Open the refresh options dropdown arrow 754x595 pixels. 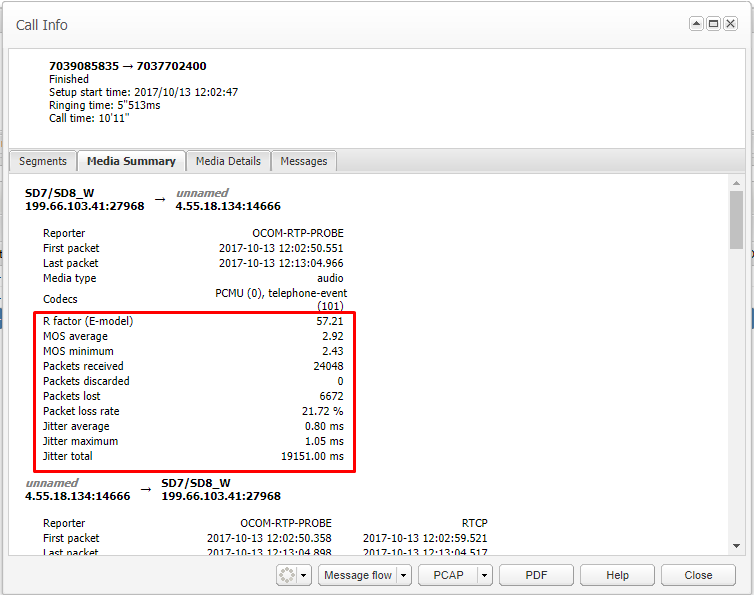click(304, 575)
